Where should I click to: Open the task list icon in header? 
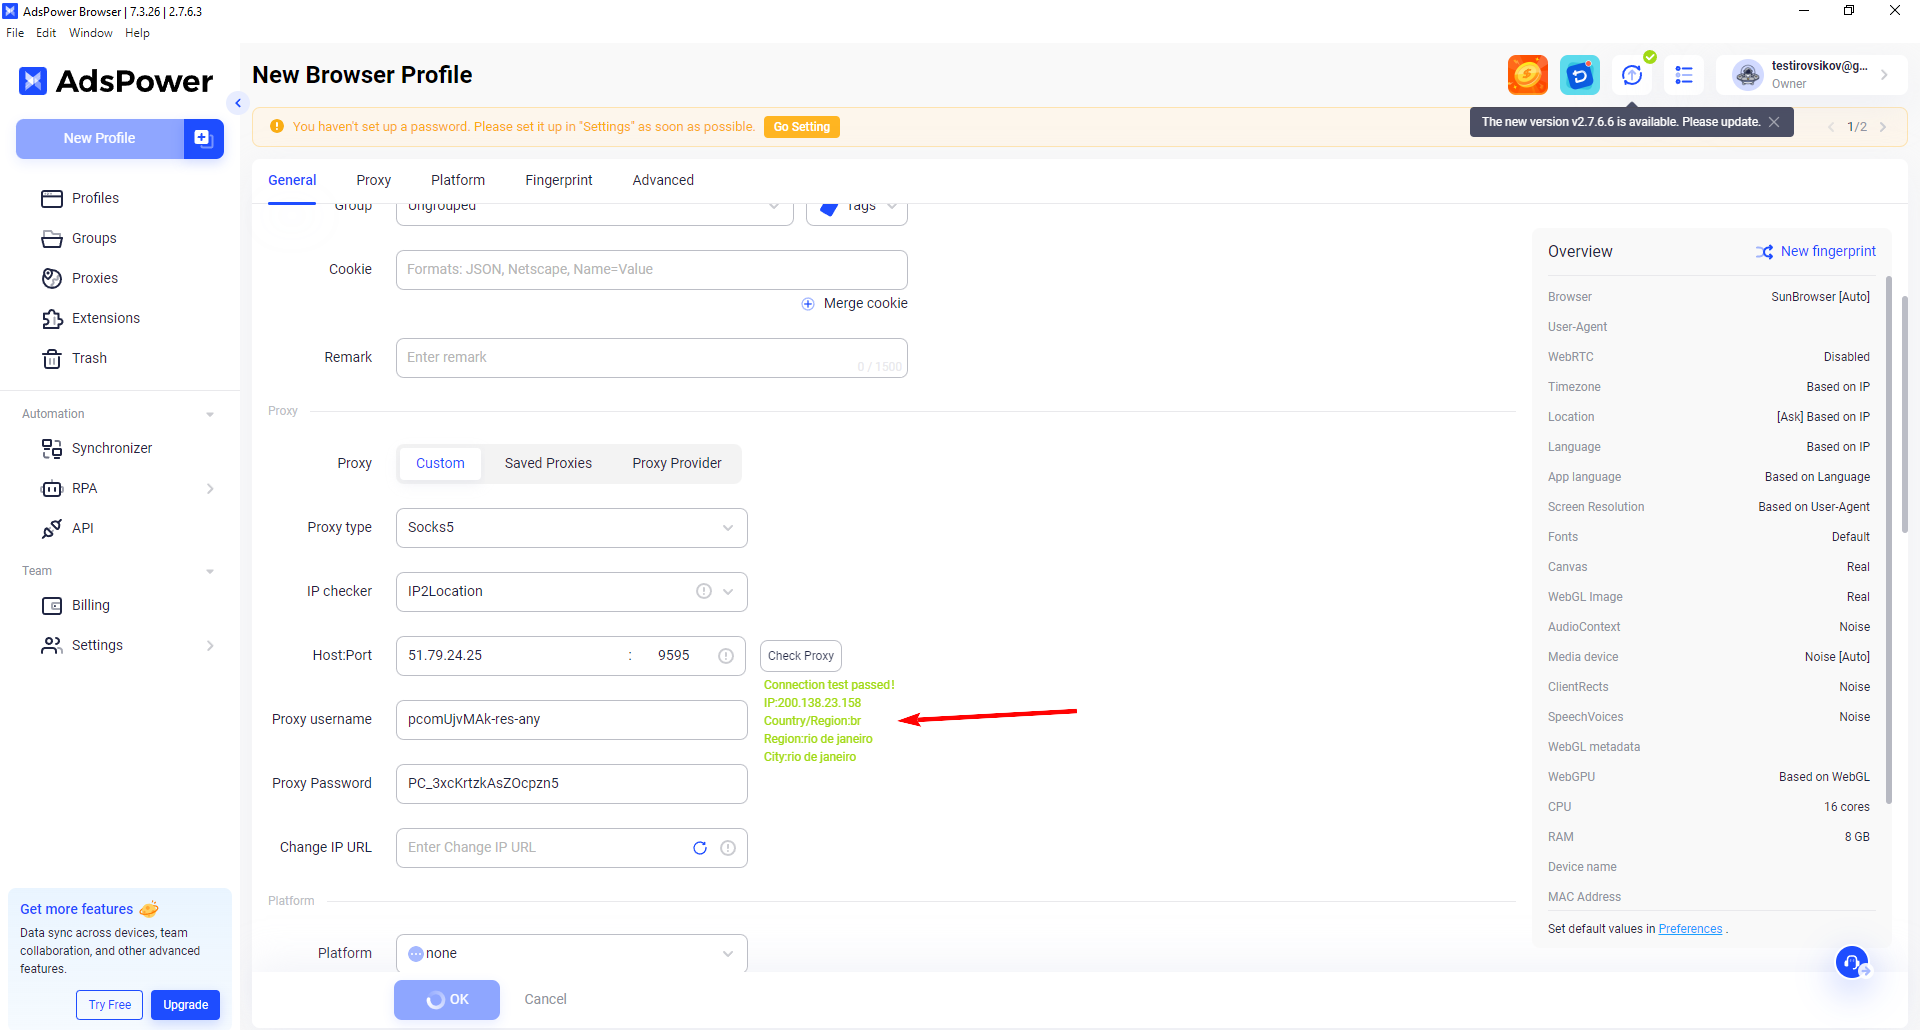[x=1684, y=75]
